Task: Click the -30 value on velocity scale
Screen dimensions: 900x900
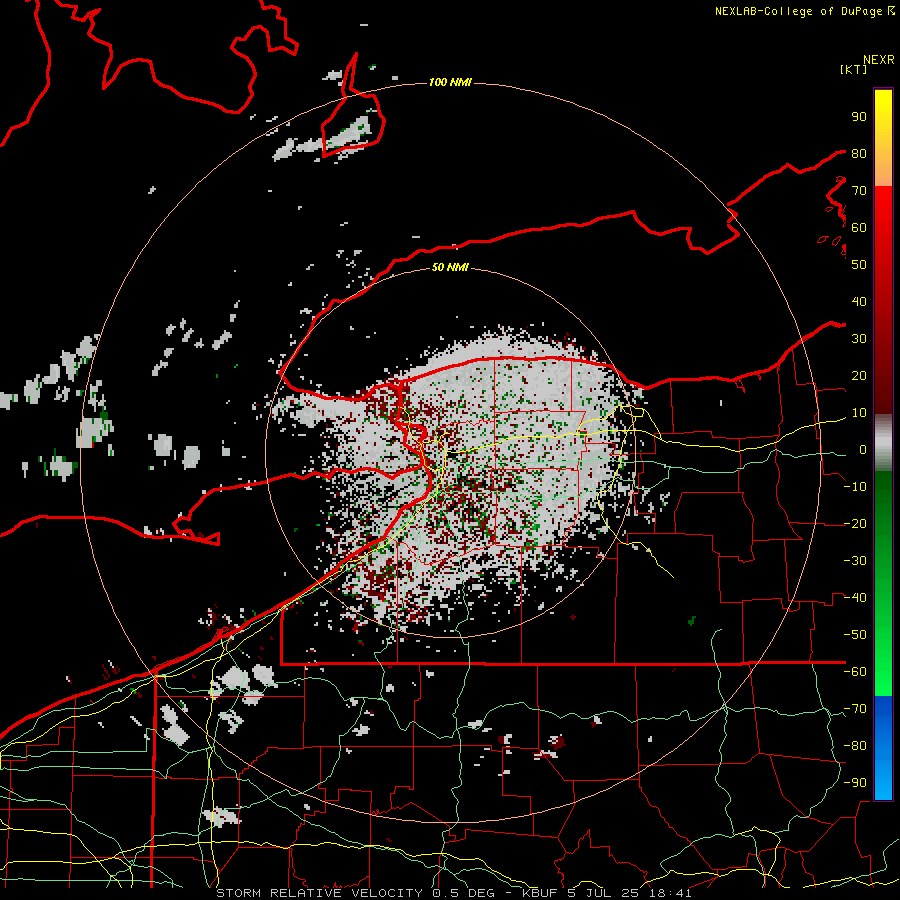Action: coord(855,561)
